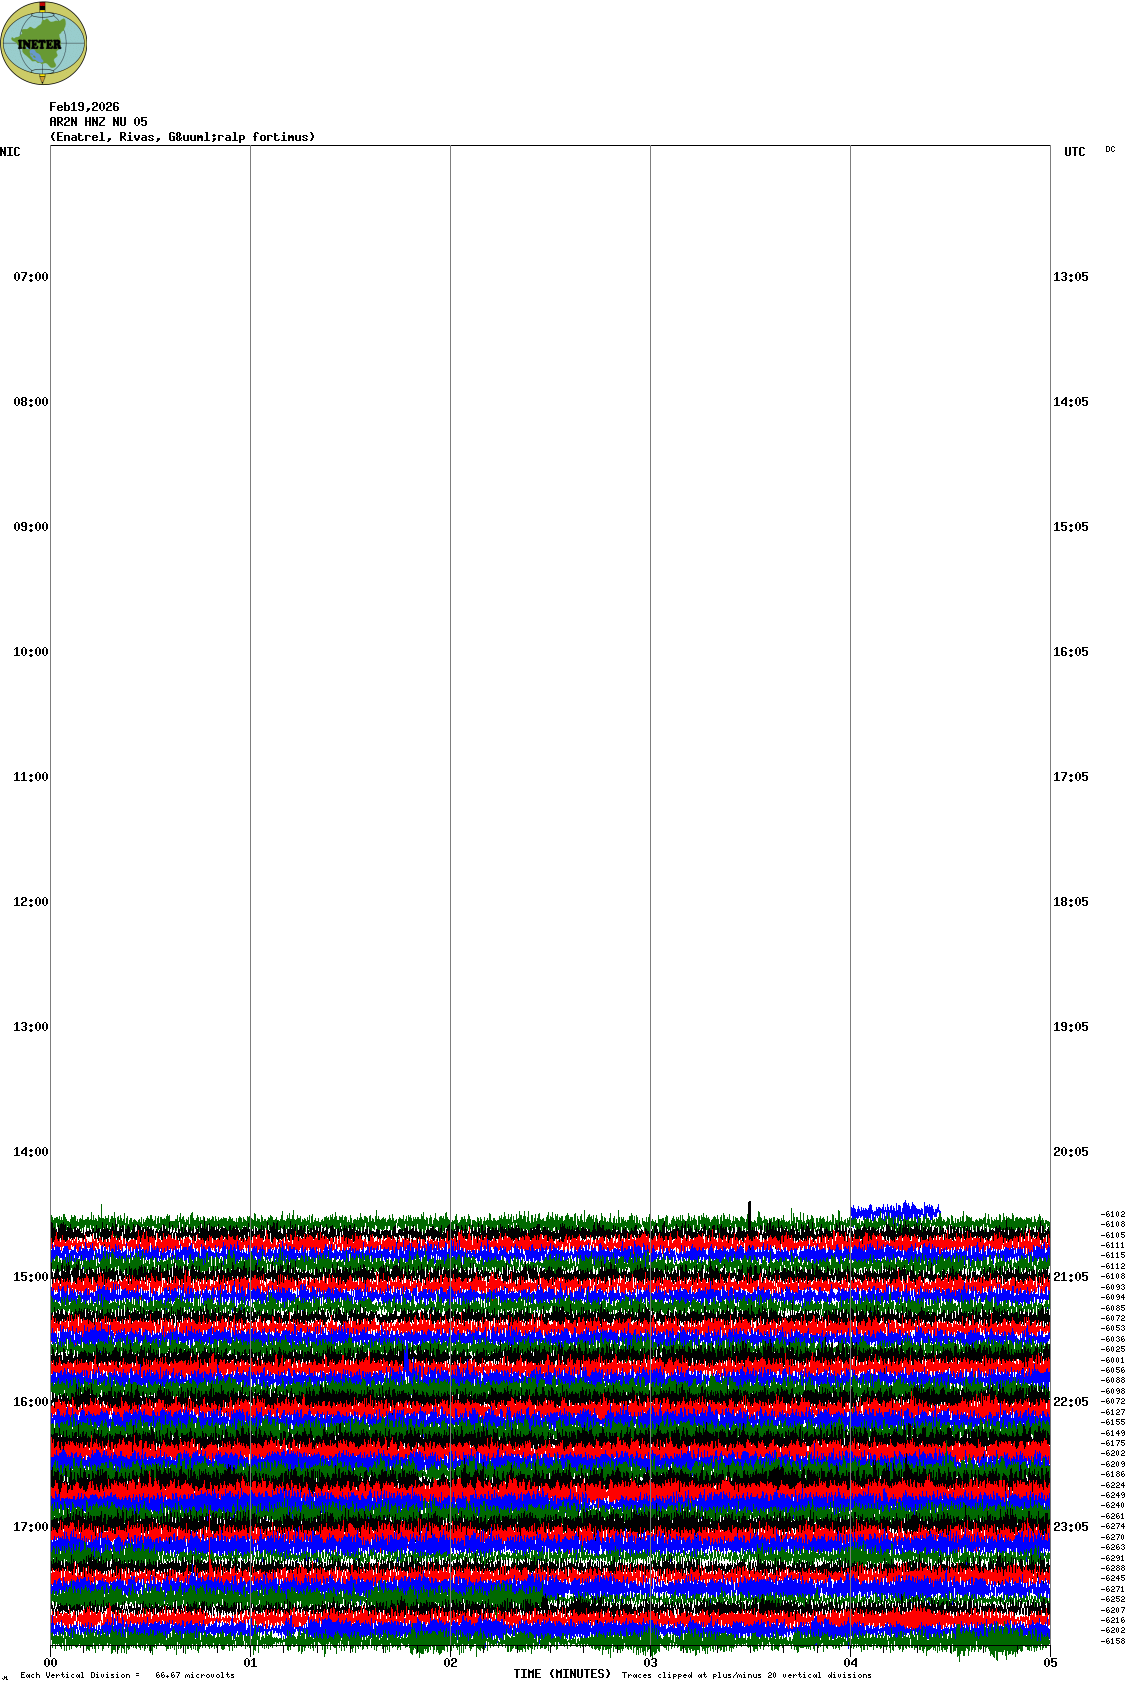This screenshot has height=1689, width=1130.
Task: Click the black spike above the traces
Action: 749,1210
